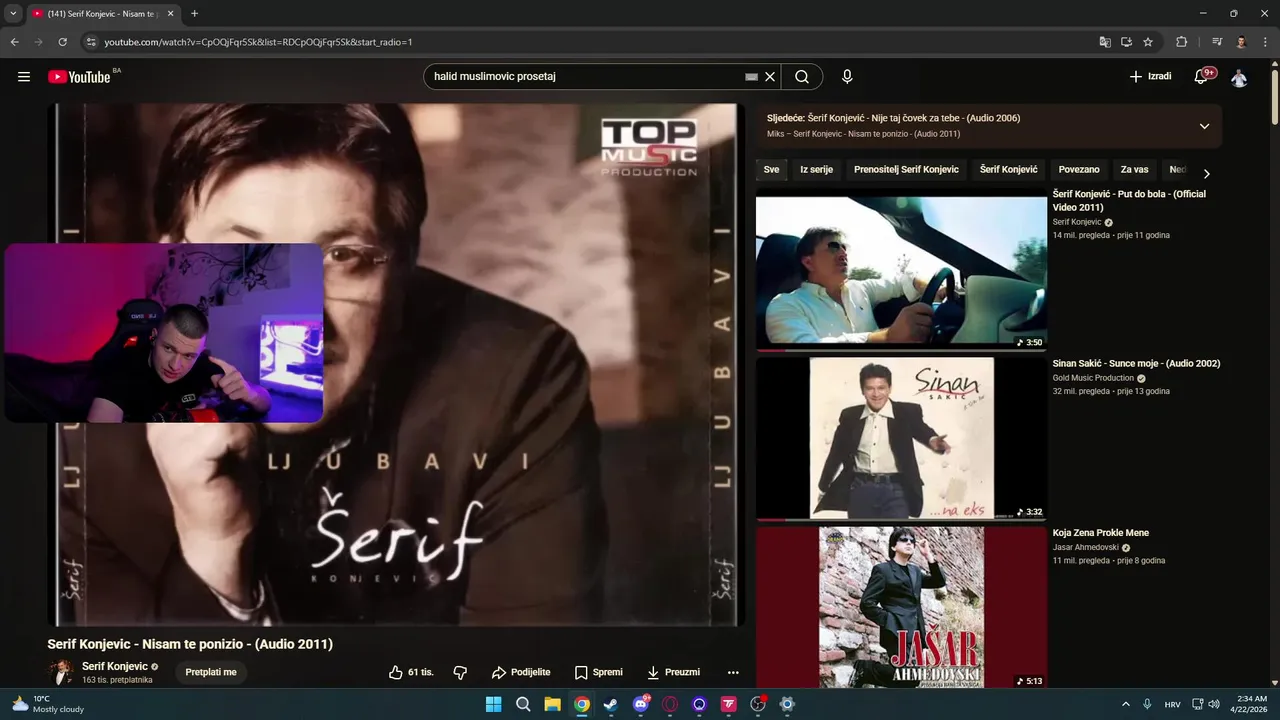Open YouTube notifications bell
The height and width of the screenshot is (720, 1280).
[x=1201, y=77]
